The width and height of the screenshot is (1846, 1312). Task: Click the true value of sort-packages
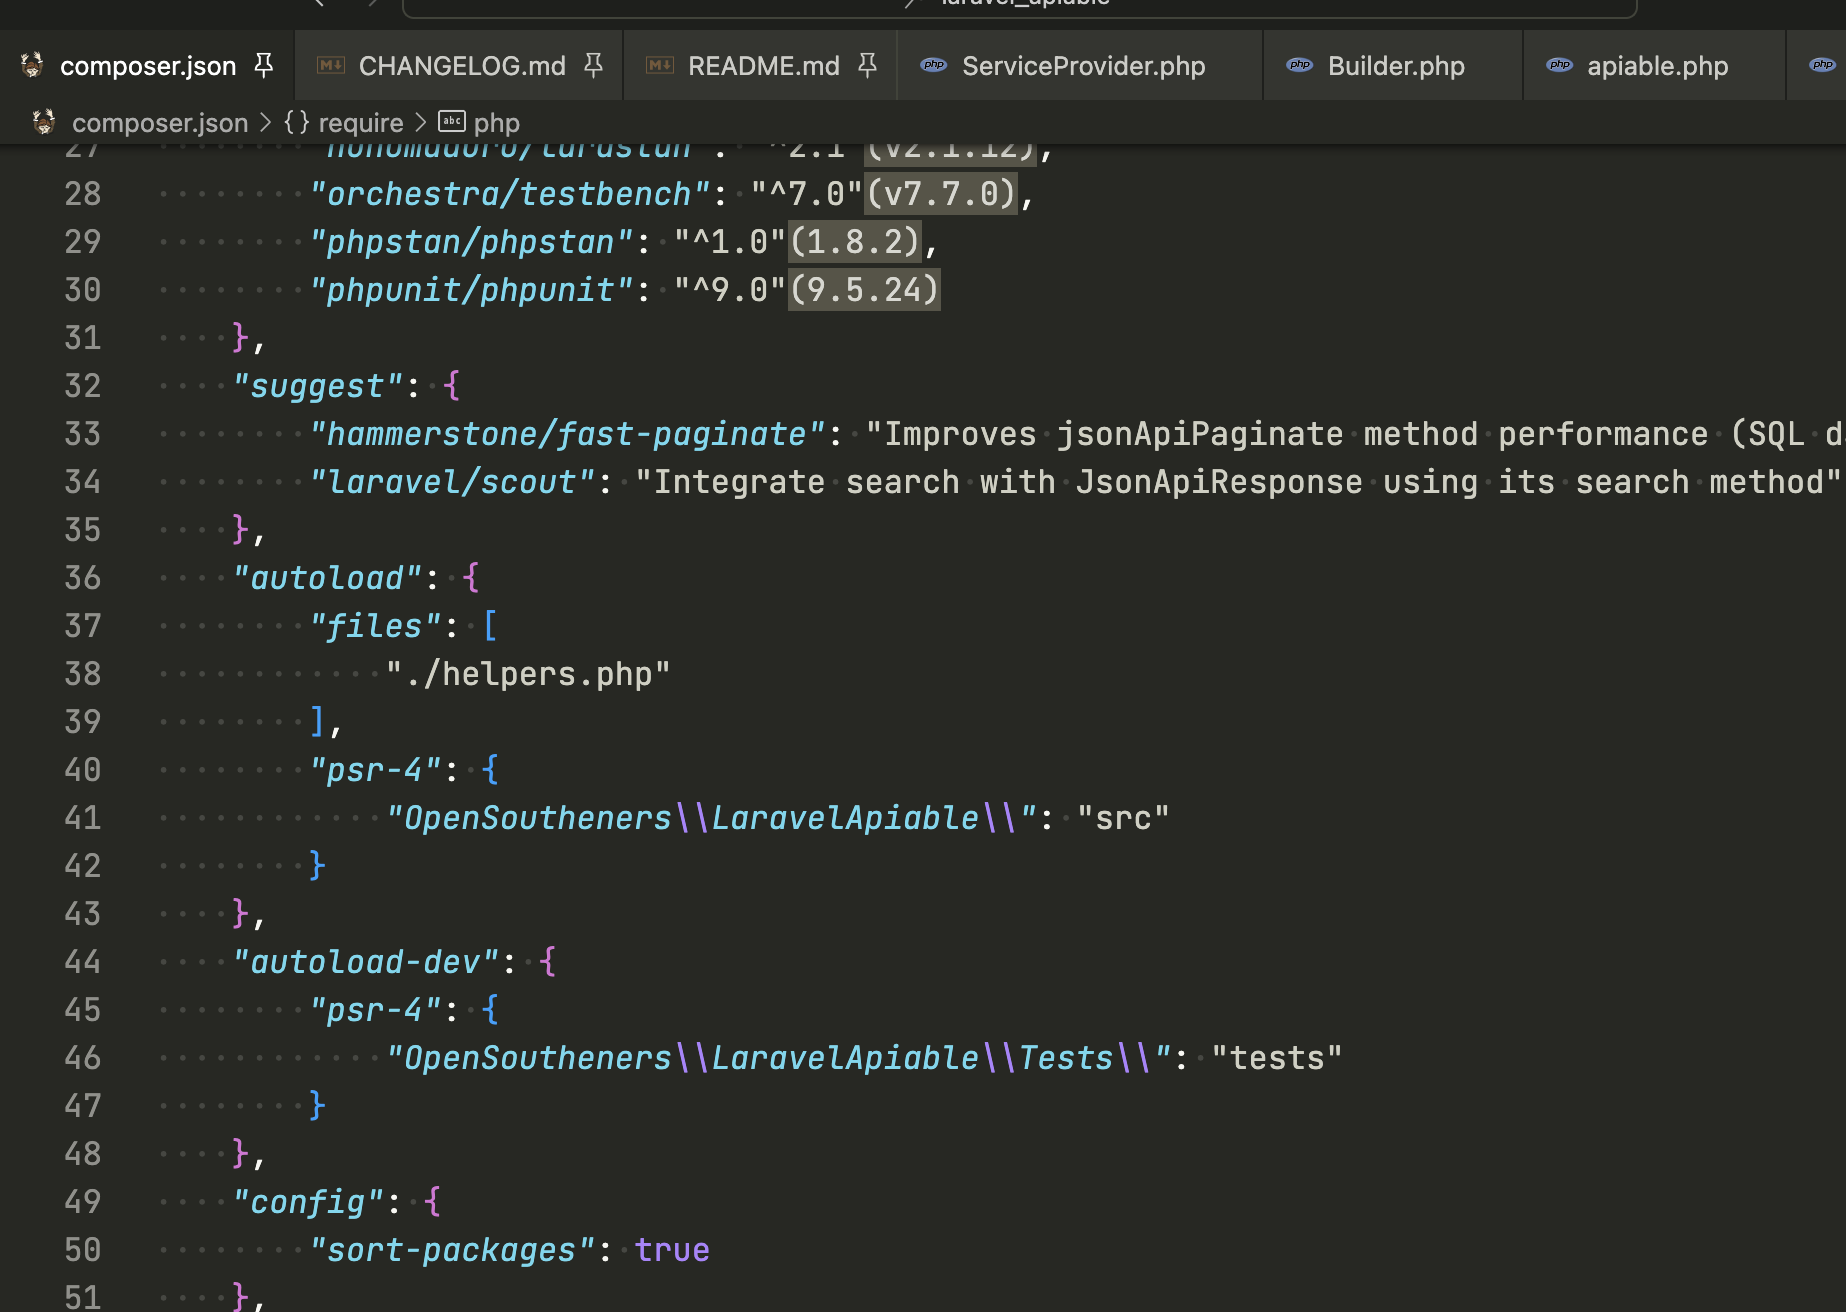click(672, 1250)
